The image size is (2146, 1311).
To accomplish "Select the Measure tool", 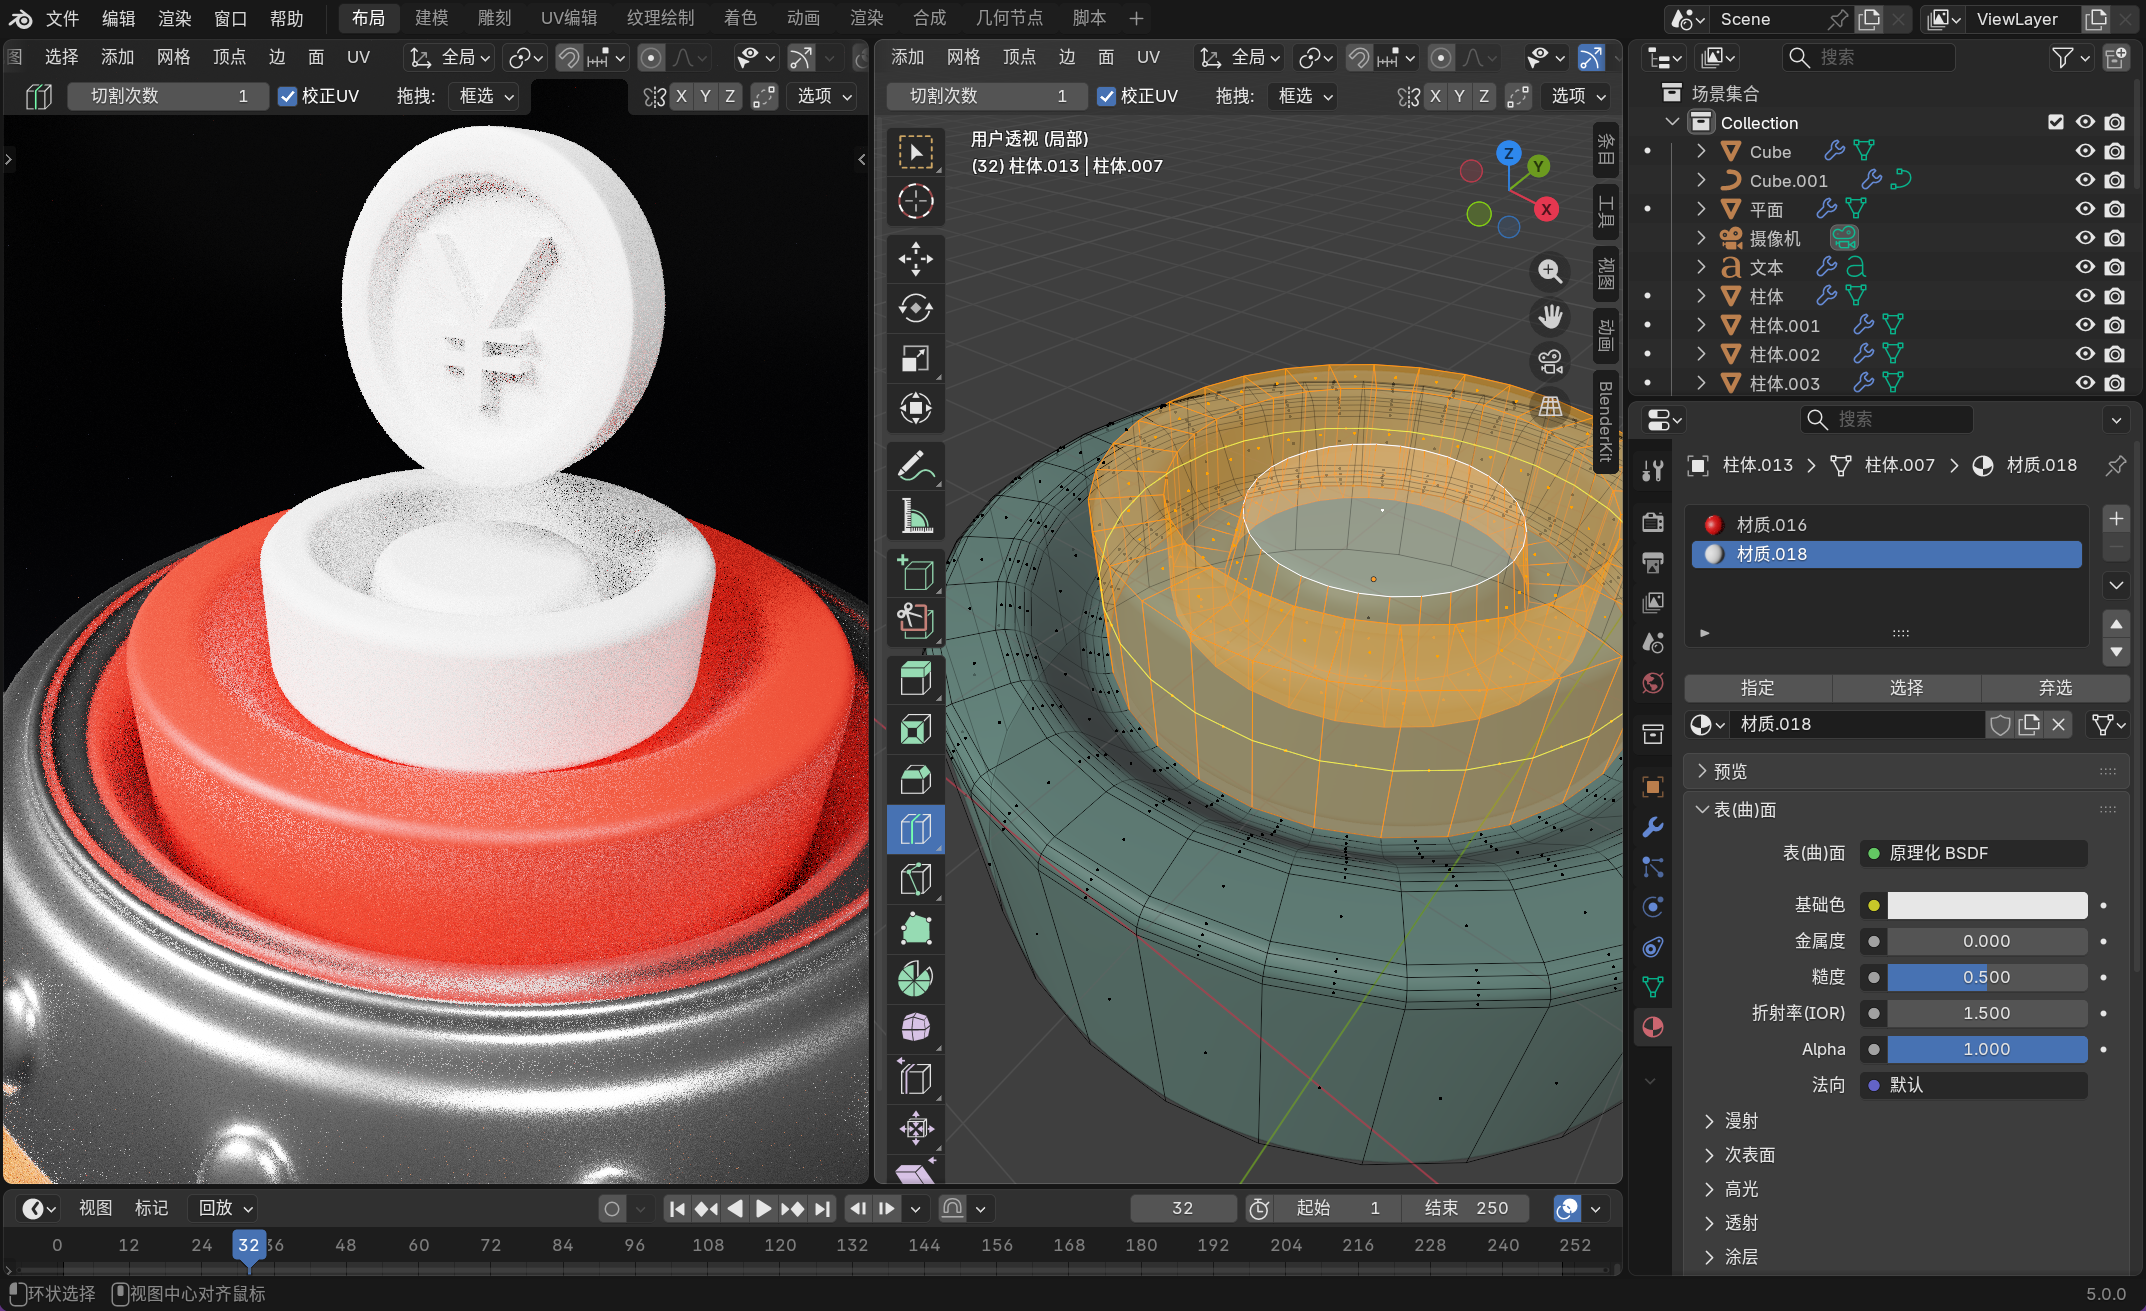I will click(915, 516).
